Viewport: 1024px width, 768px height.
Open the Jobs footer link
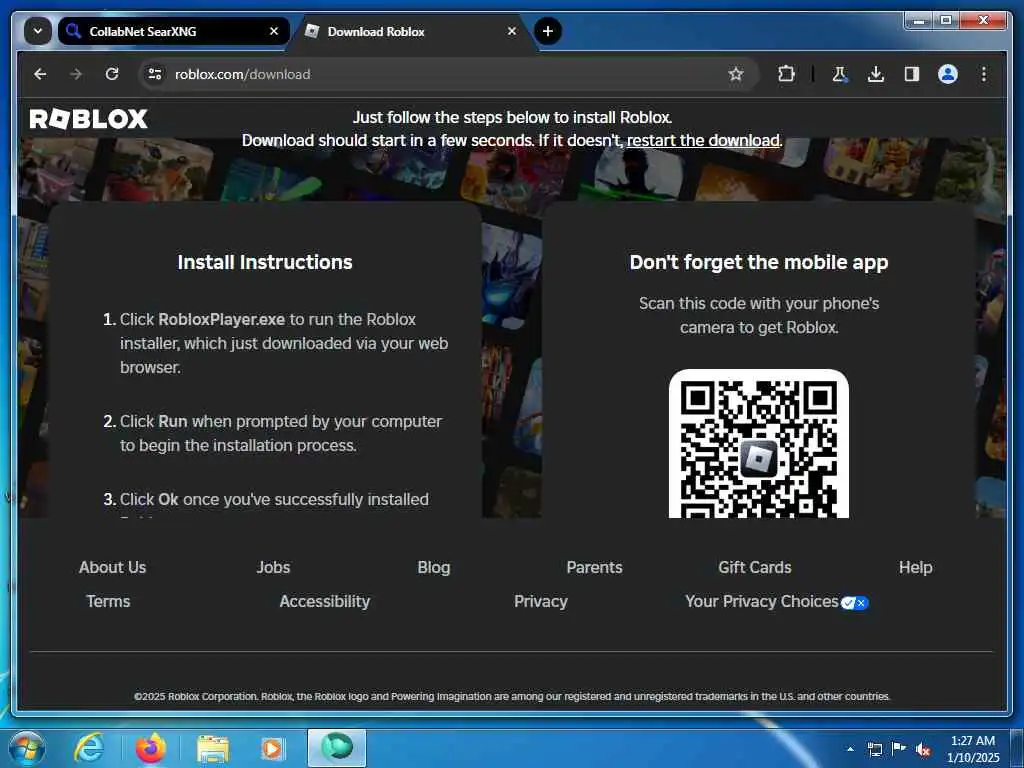point(273,568)
